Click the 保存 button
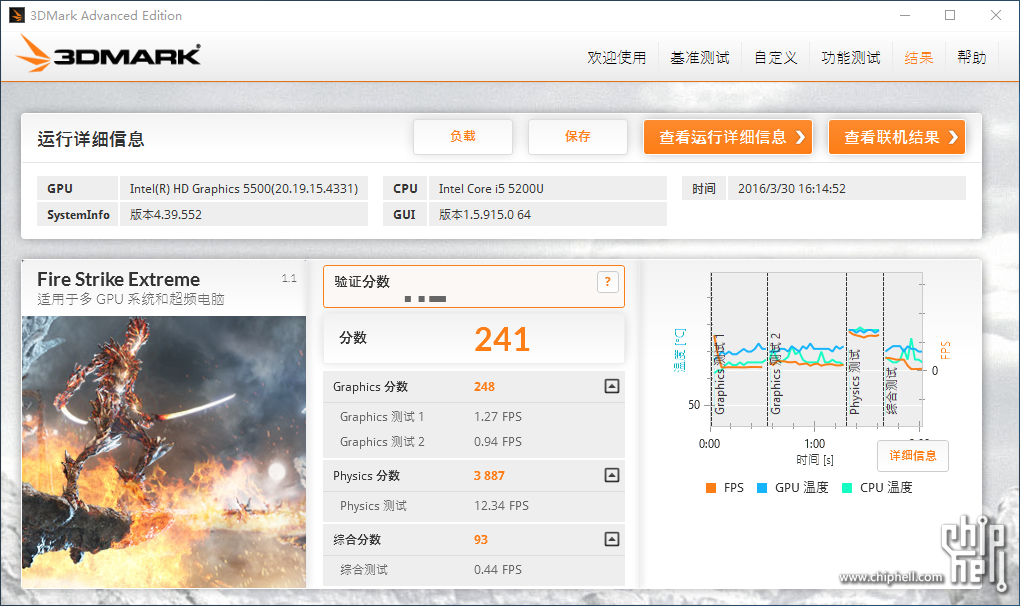Viewport: 1020px width, 606px height. click(578, 137)
